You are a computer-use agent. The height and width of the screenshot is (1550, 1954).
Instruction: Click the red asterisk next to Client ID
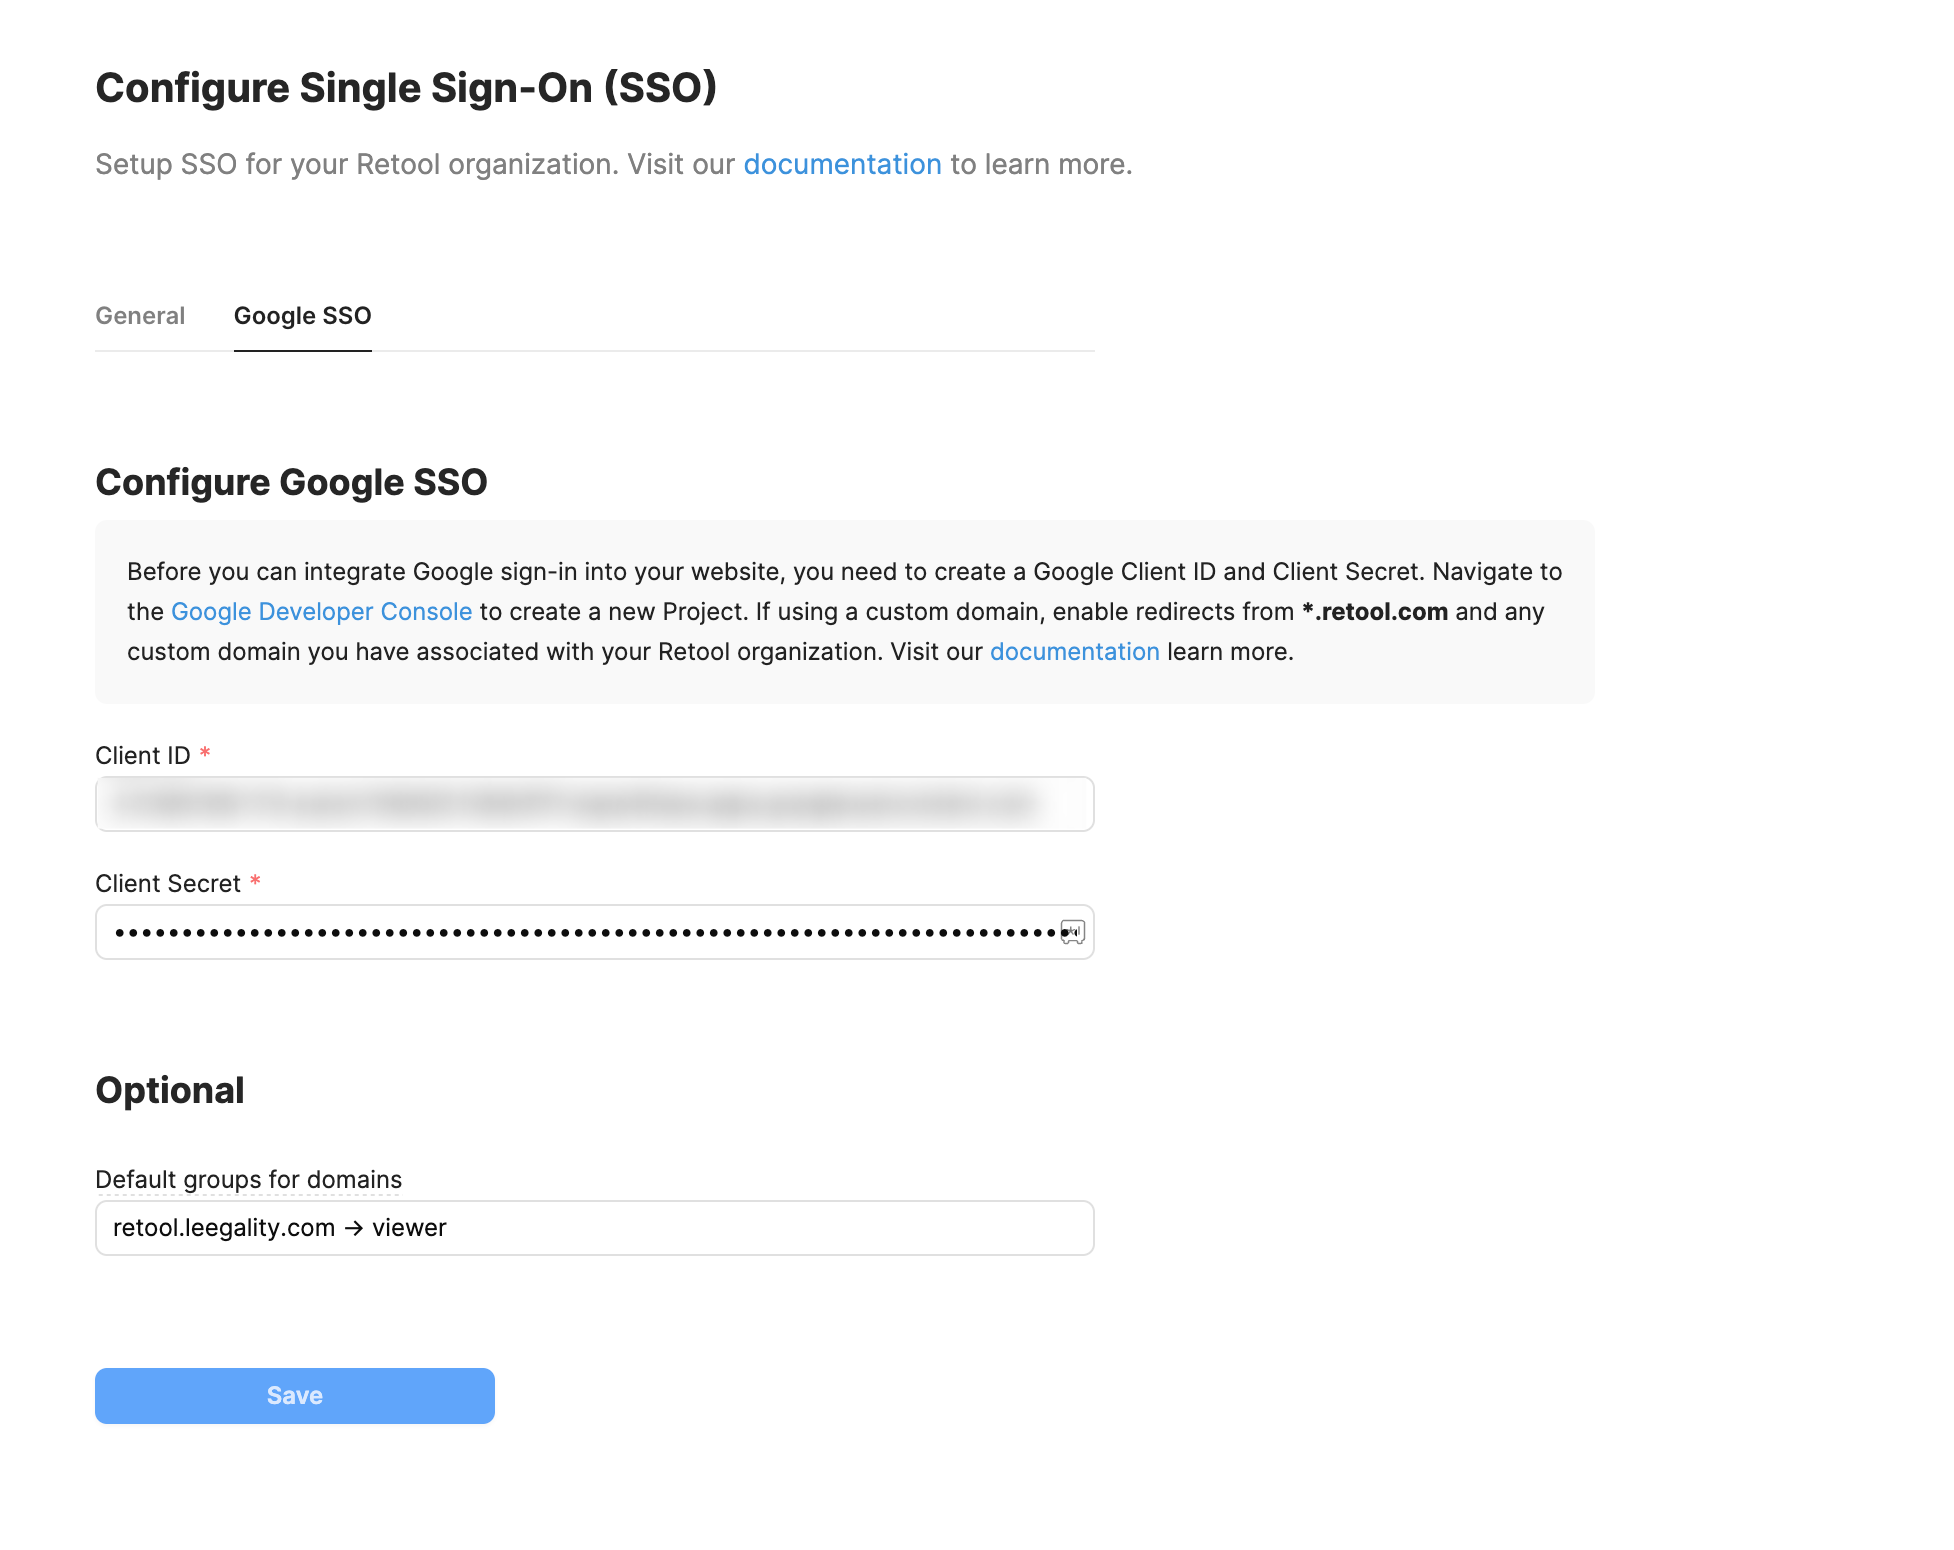(205, 753)
